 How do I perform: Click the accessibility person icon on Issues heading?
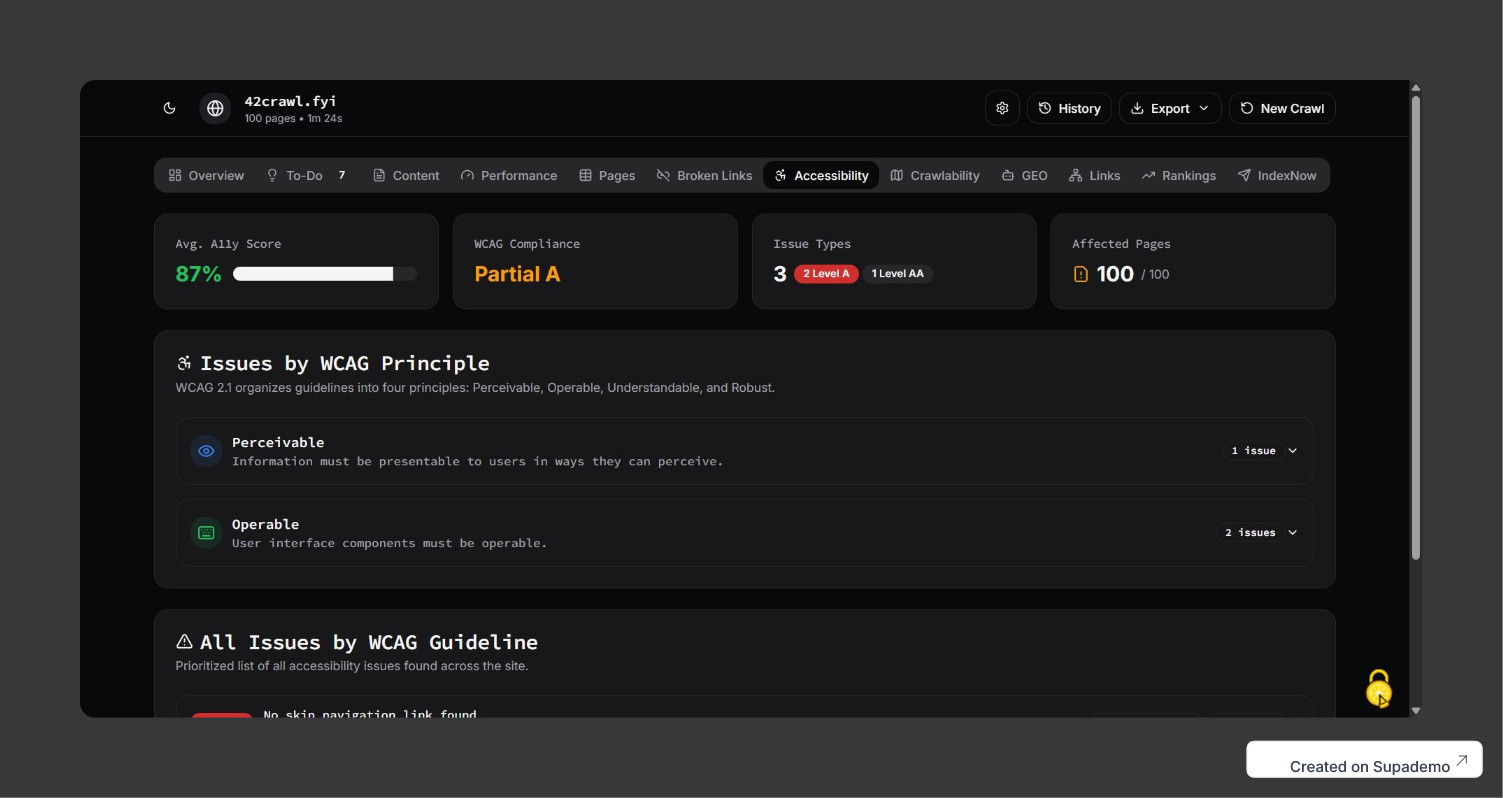[183, 363]
